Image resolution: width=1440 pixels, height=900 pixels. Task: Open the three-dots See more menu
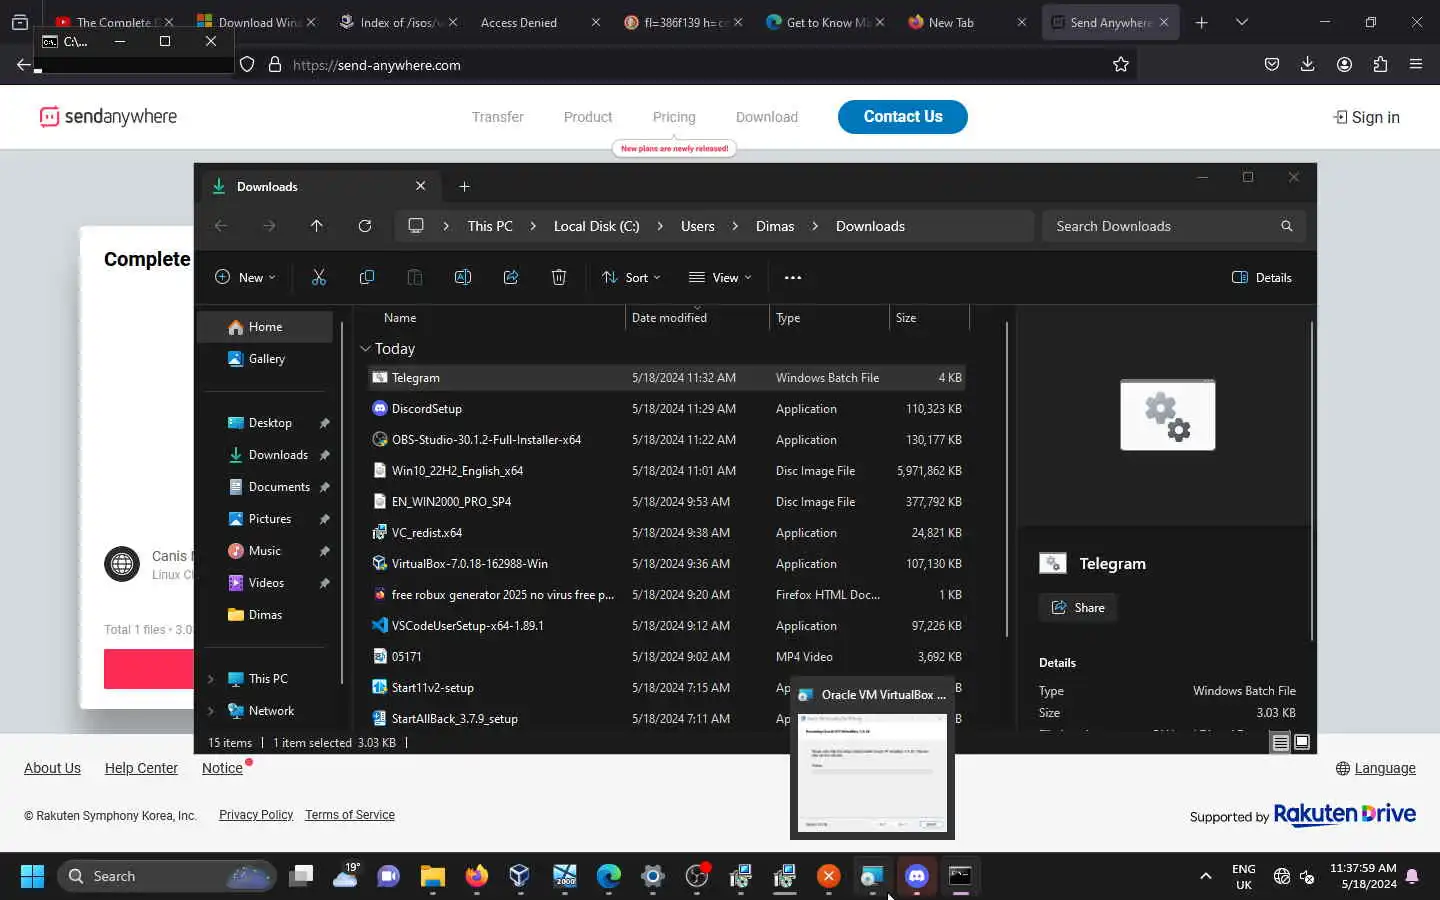(x=793, y=277)
